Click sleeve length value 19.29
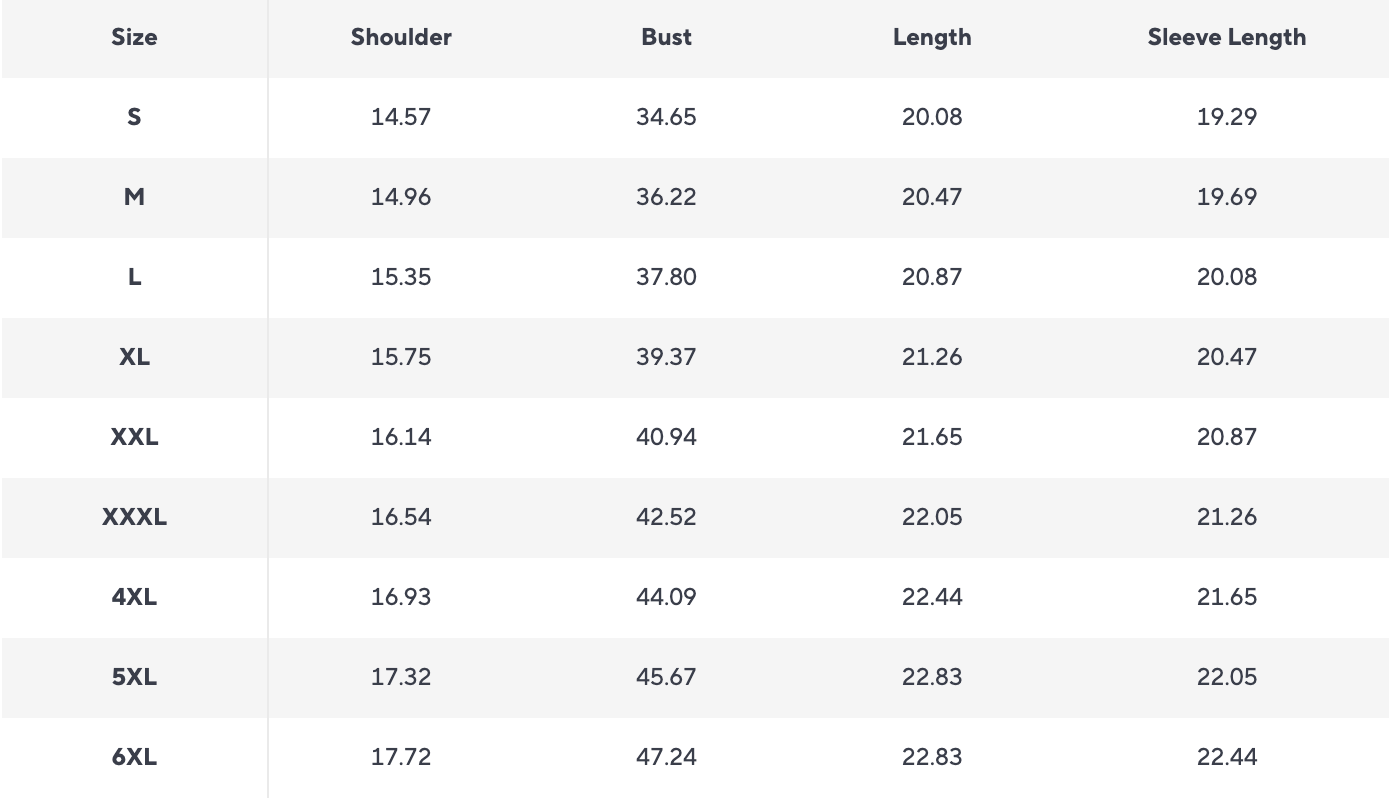Image resolution: width=1390 pixels, height=798 pixels. [x=1226, y=117]
